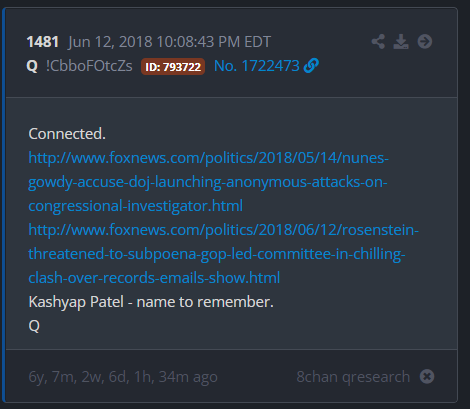Click the download post icon

[401, 42]
